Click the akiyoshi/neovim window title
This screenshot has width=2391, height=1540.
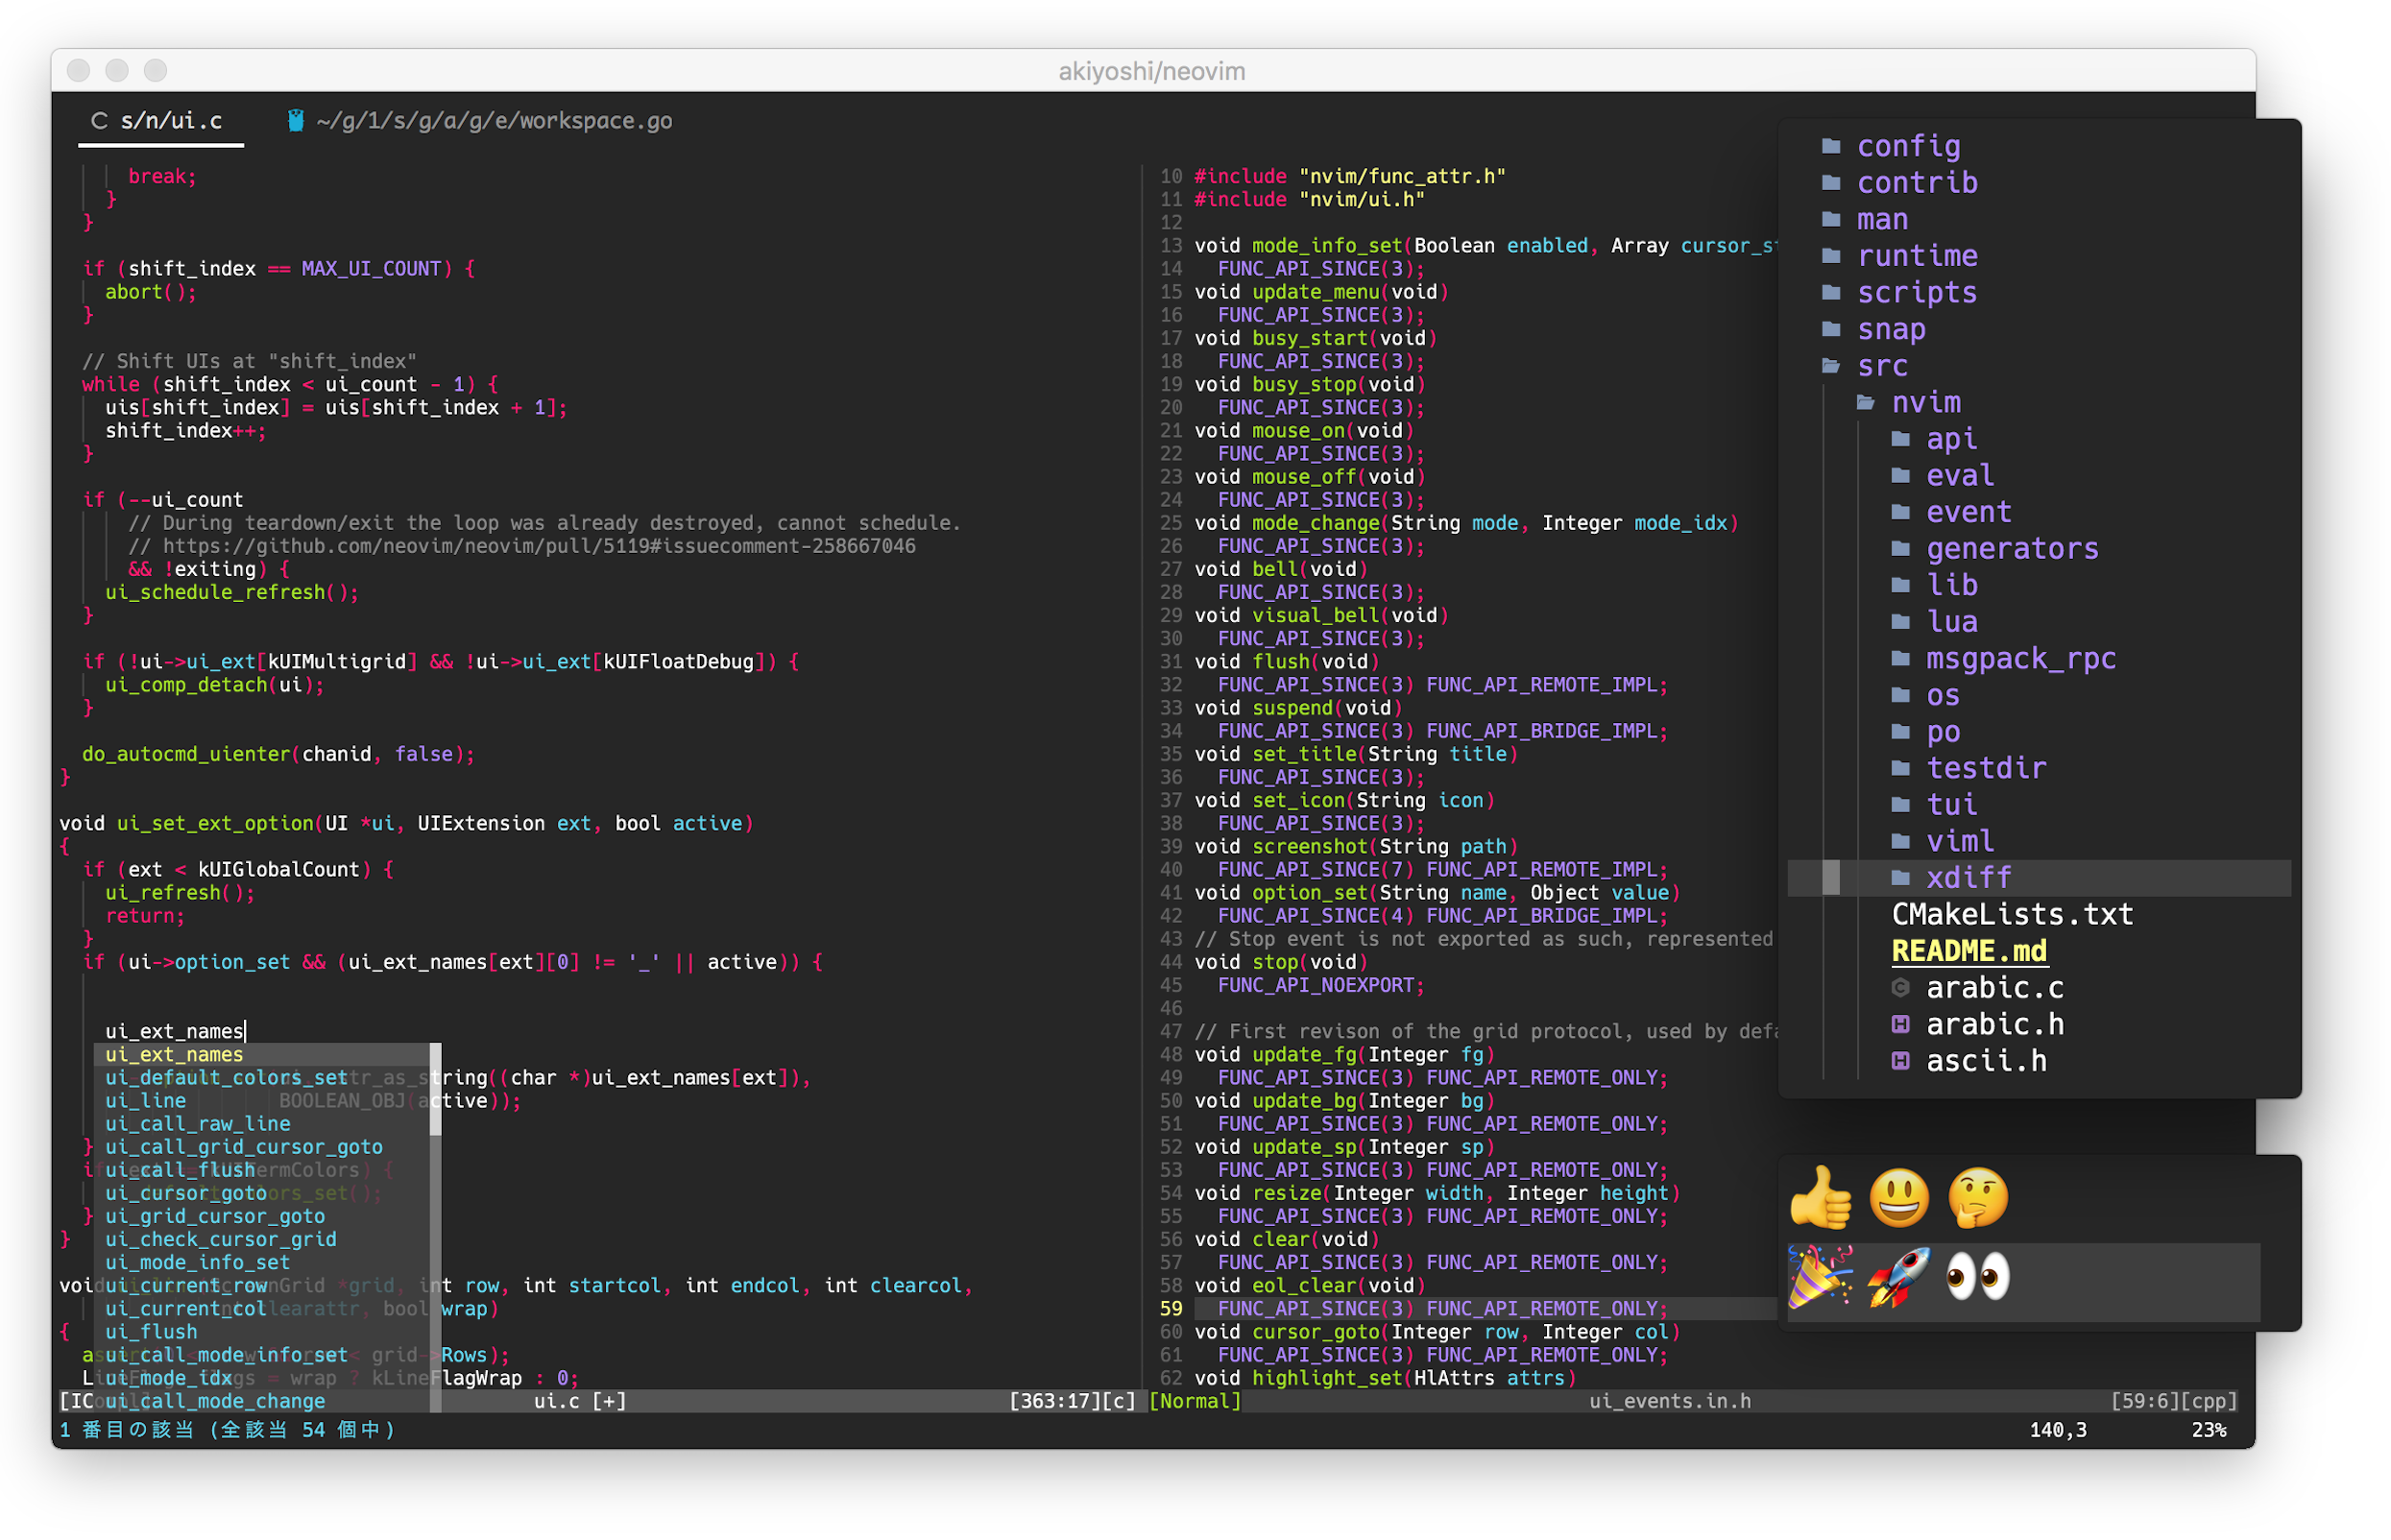click(1153, 71)
